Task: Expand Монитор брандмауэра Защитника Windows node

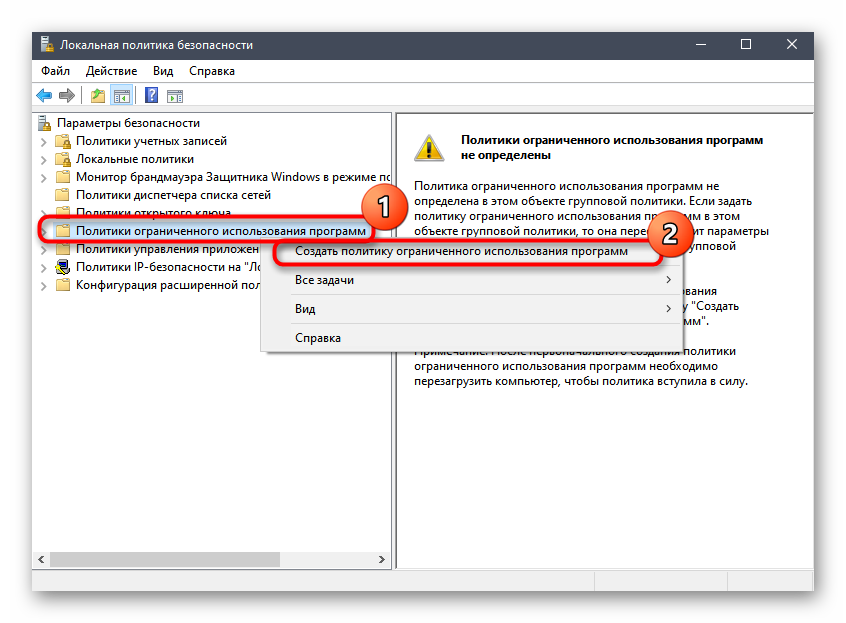Action: [43, 178]
